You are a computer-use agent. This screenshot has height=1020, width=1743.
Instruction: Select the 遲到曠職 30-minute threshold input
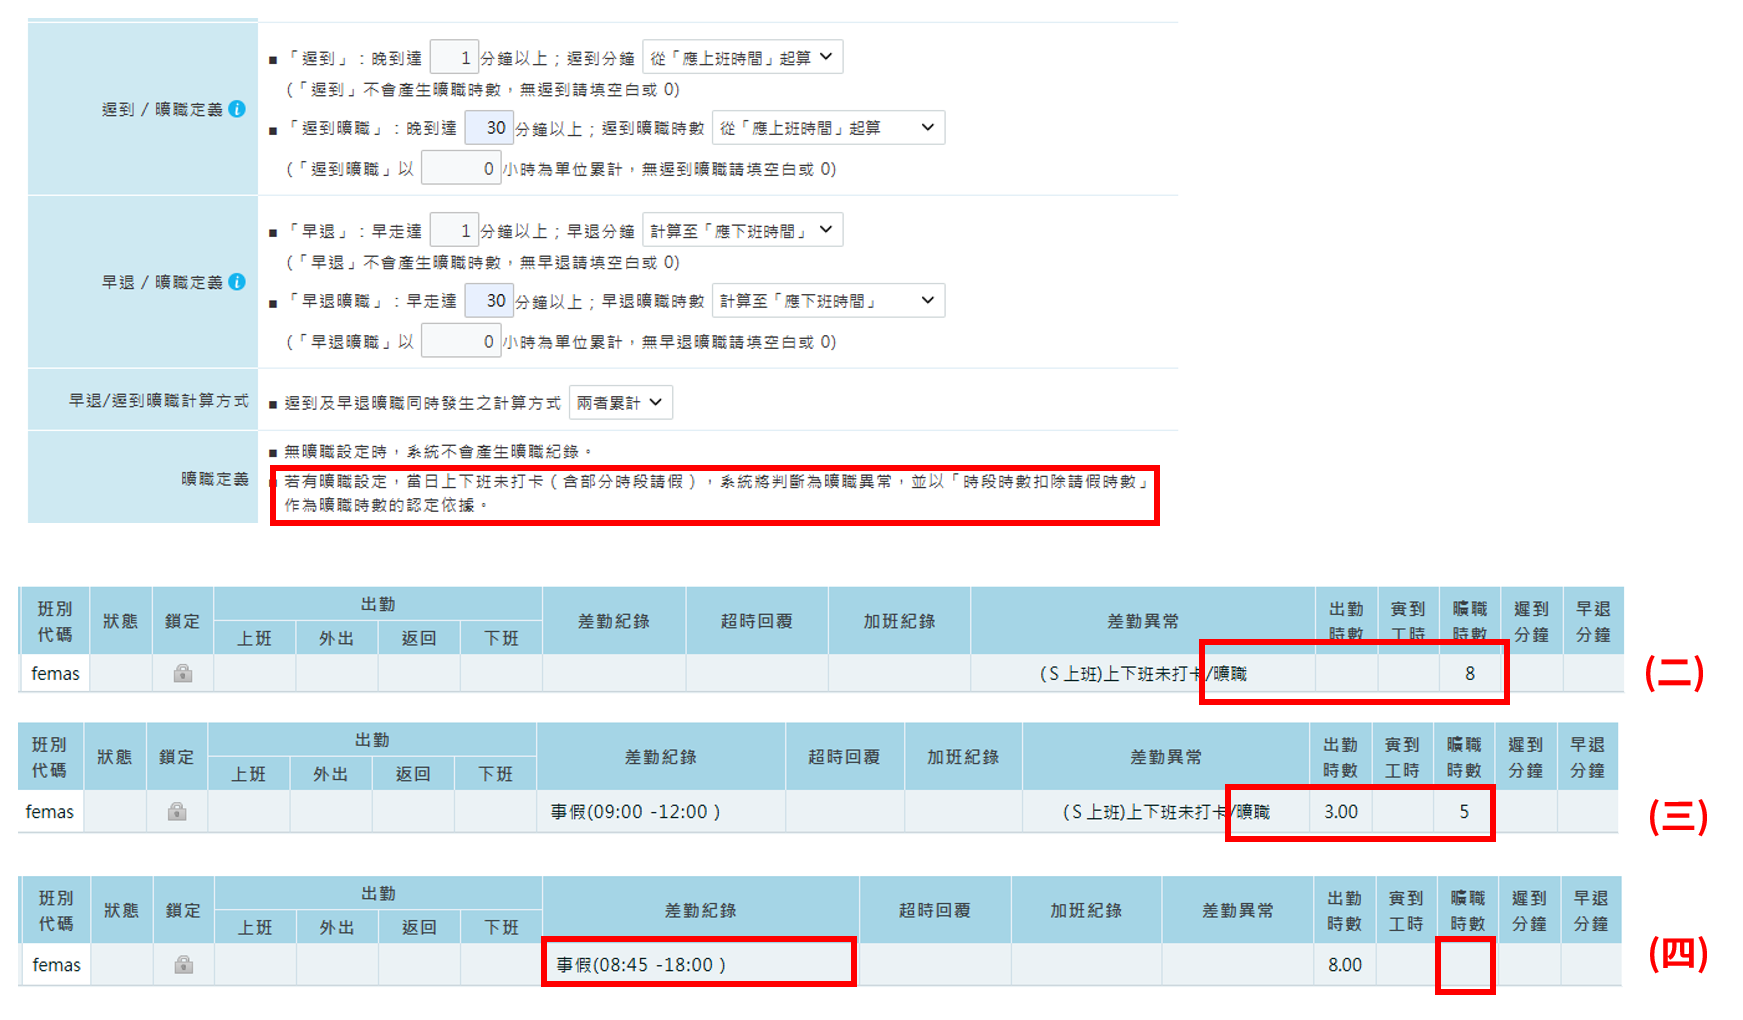pyautogui.click(x=487, y=127)
